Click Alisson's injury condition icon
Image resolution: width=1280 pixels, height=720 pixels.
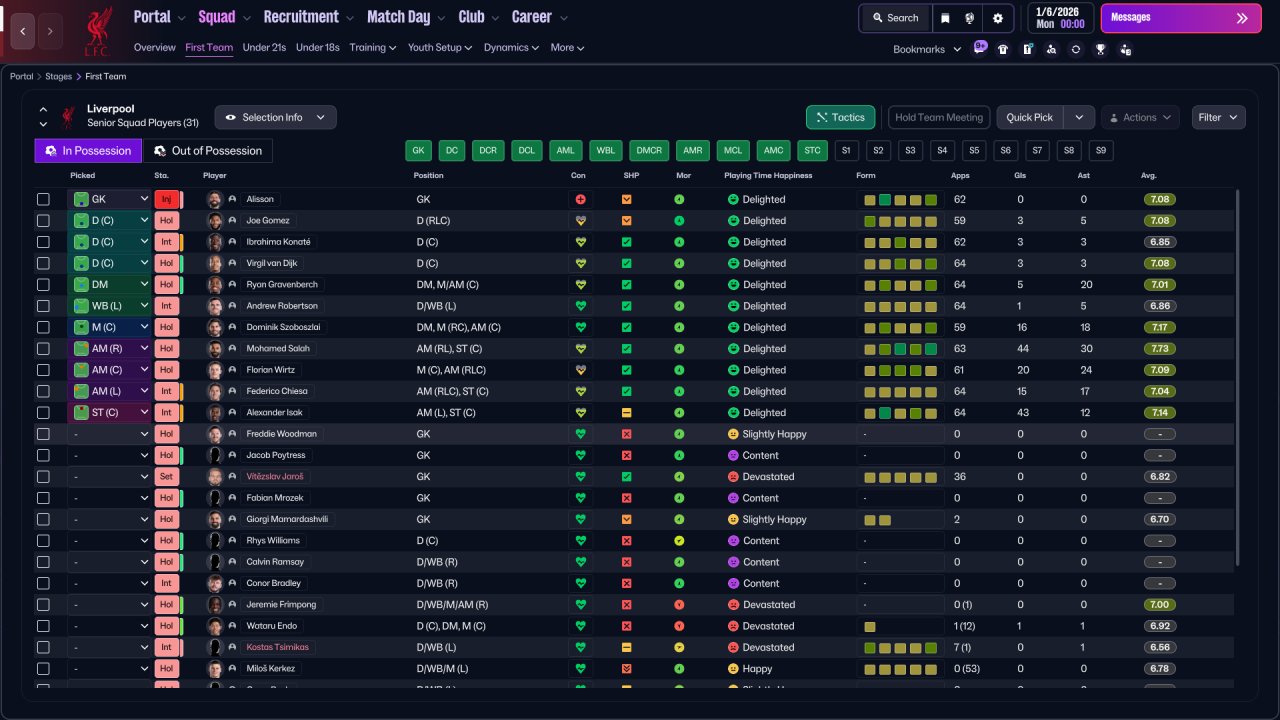pyautogui.click(x=580, y=199)
